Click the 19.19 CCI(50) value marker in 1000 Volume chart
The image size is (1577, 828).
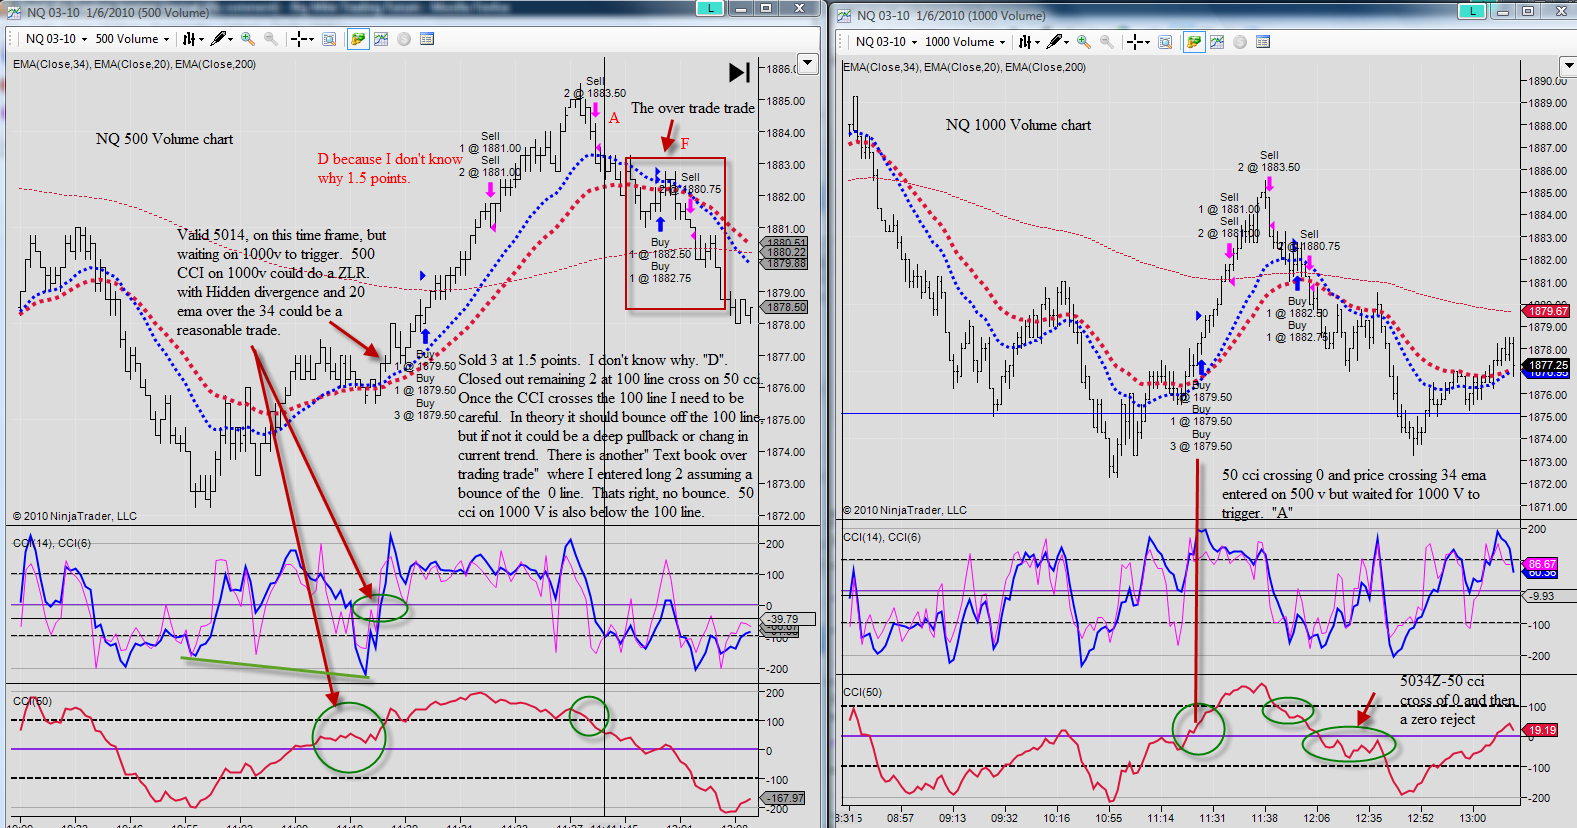point(1541,730)
